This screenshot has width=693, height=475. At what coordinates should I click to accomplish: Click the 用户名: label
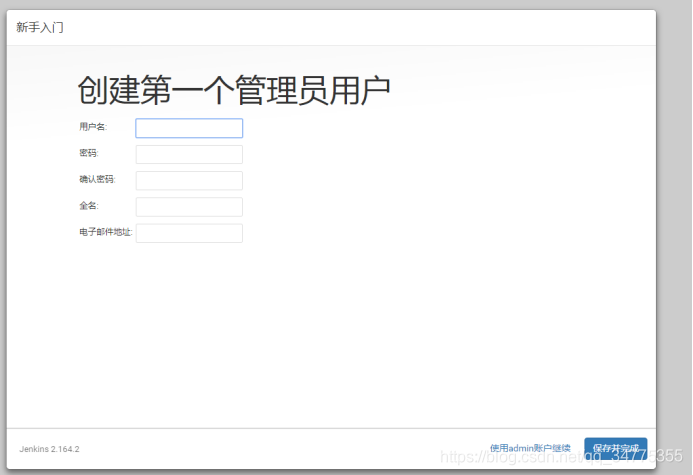(x=93, y=127)
